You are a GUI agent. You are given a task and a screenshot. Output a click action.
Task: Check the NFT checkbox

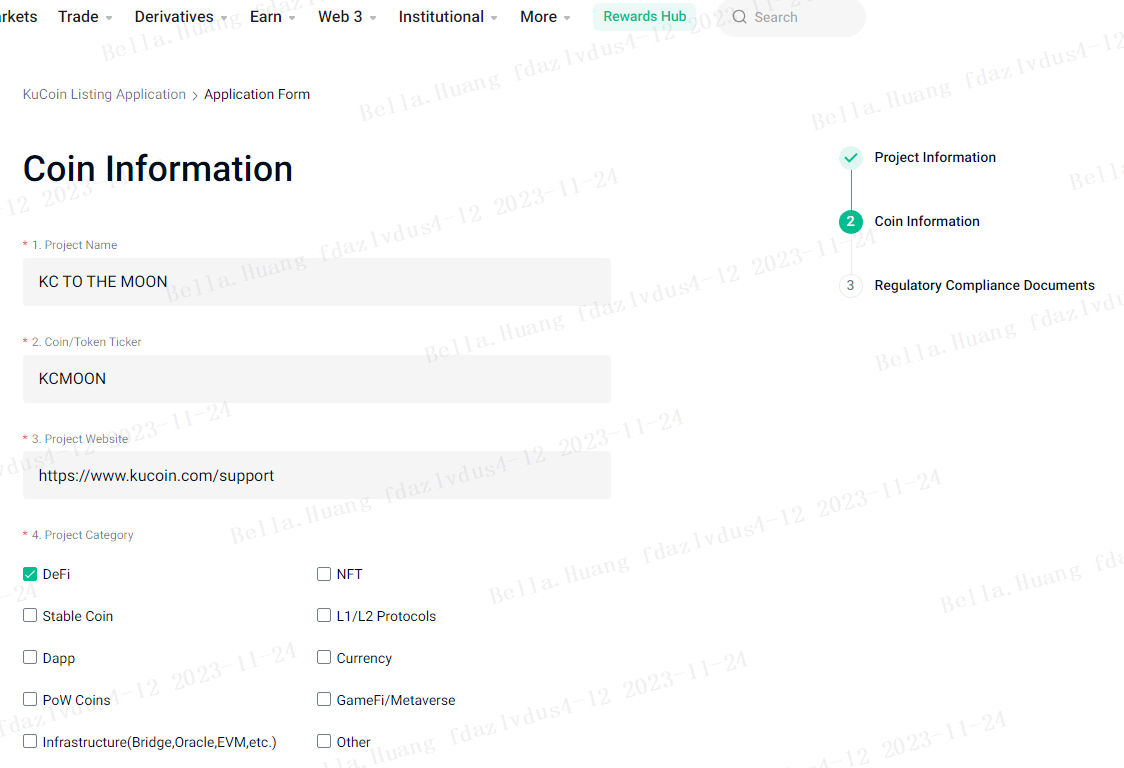coord(324,574)
